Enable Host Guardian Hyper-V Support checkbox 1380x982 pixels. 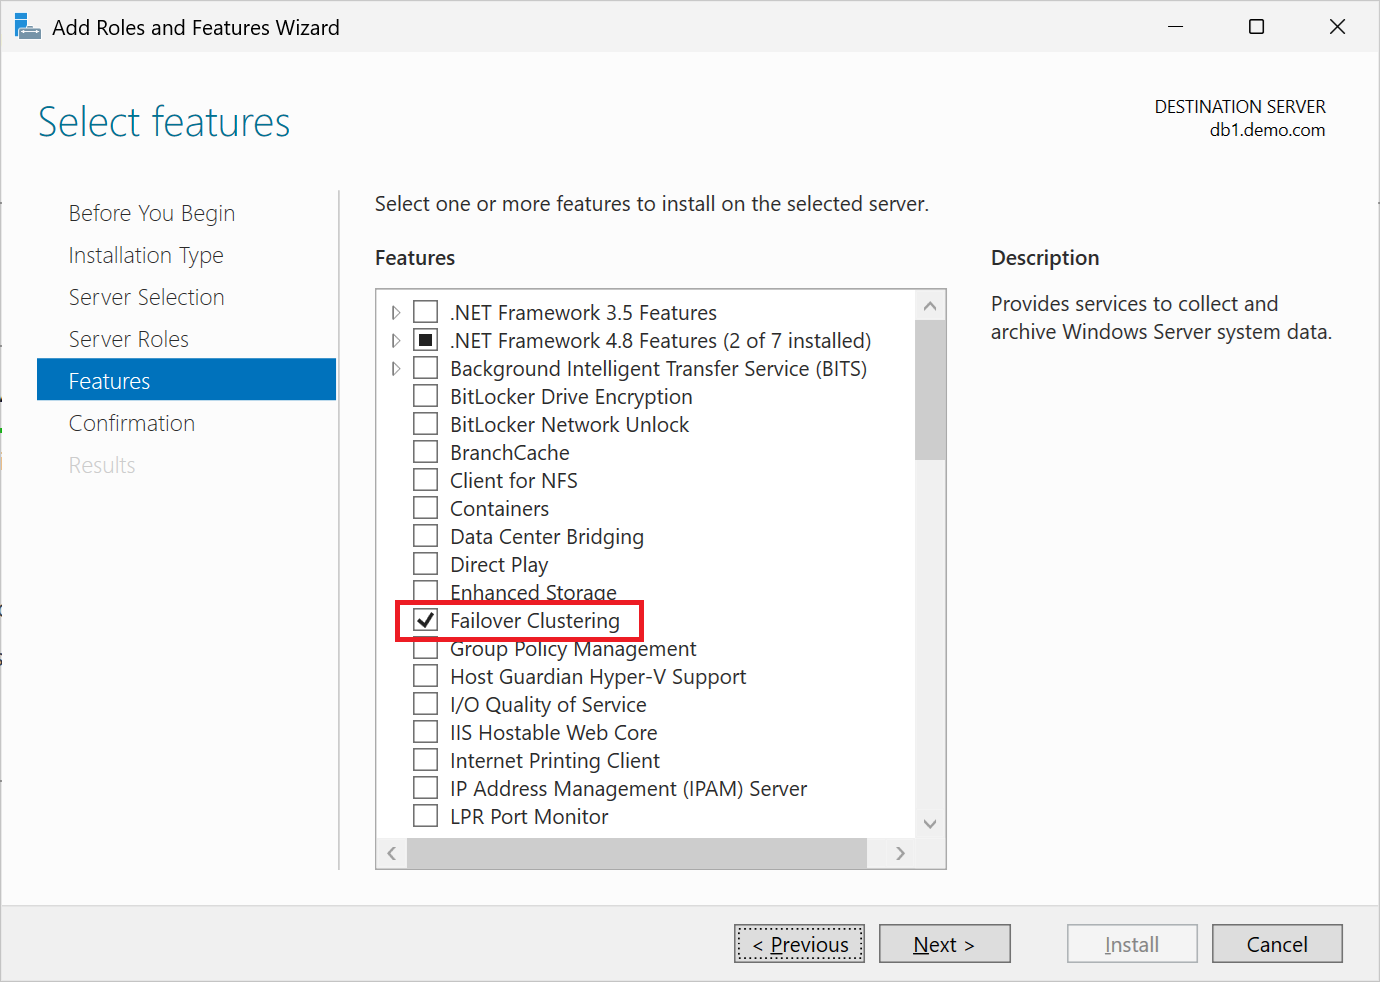[x=426, y=676]
